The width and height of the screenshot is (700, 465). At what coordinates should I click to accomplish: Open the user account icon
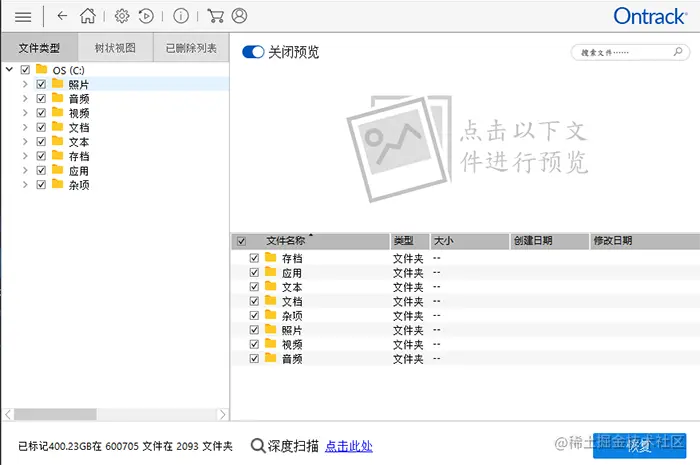click(x=239, y=16)
